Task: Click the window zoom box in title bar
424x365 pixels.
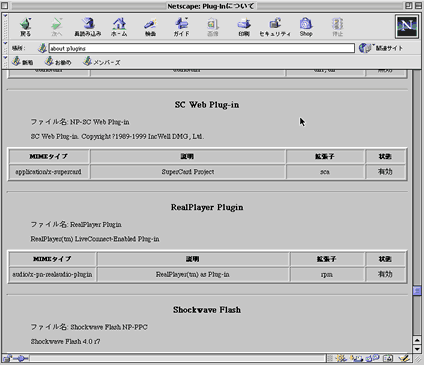Action: click(409, 6)
